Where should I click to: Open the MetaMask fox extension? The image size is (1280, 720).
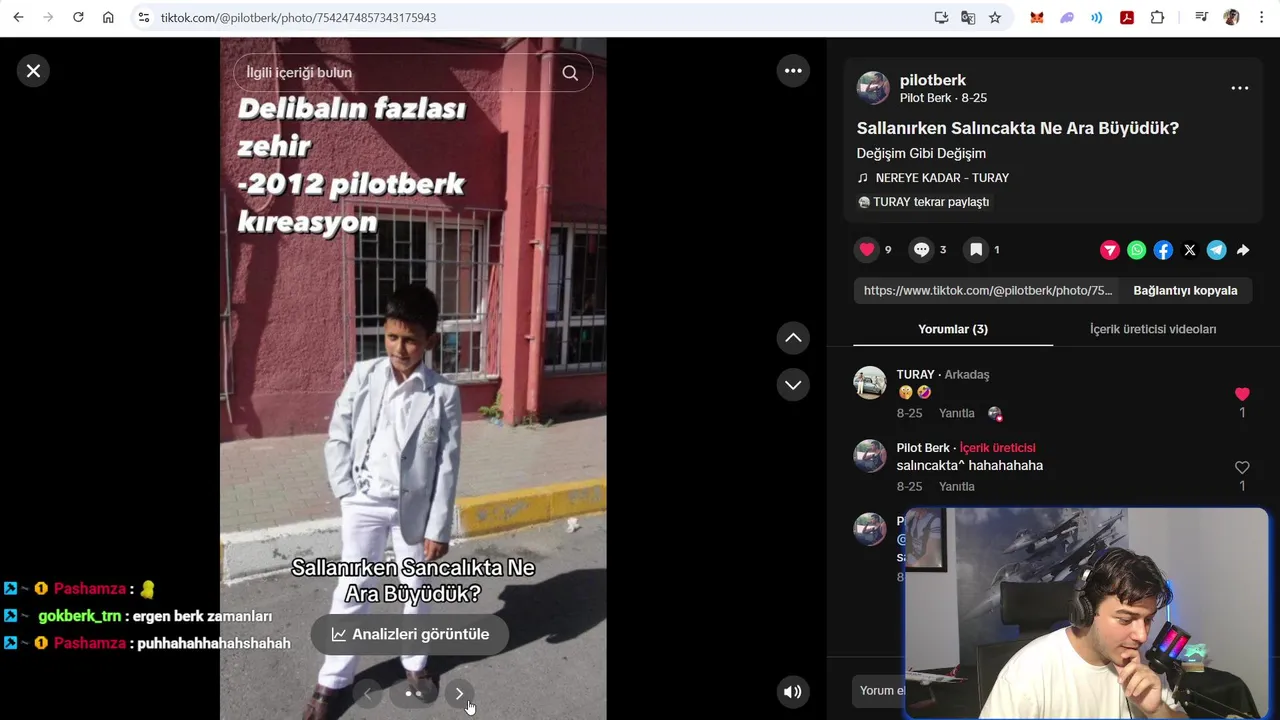pos(1037,17)
